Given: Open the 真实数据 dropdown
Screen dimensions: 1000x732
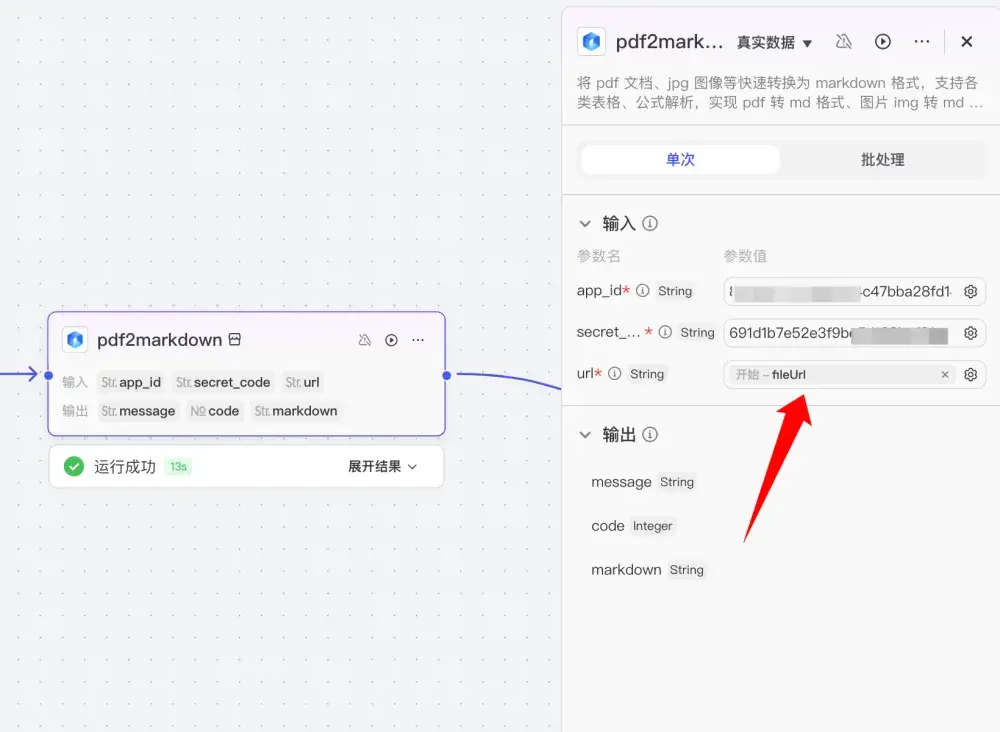Looking at the screenshot, I should click(x=775, y=42).
